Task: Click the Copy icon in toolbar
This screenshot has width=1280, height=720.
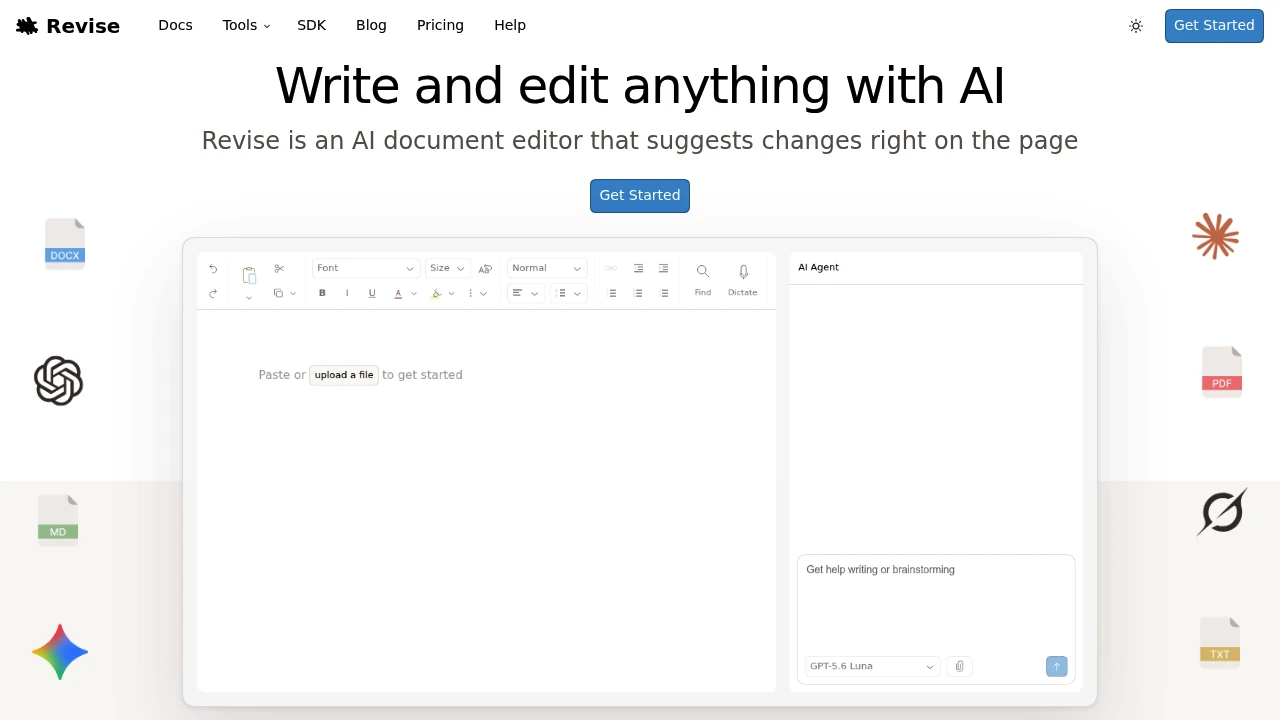Action: (278, 293)
